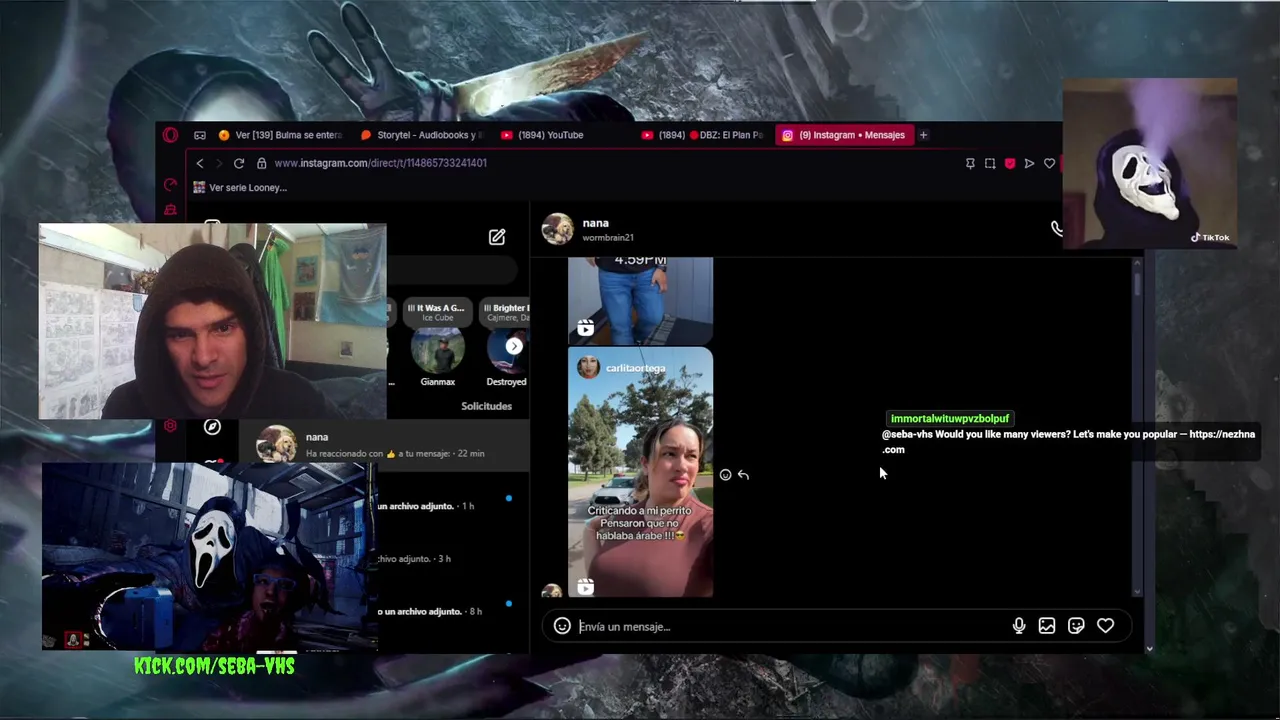Screen dimensions: 1280x720
Task: Reply to the carlitaortega reel message
Action: pos(743,475)
